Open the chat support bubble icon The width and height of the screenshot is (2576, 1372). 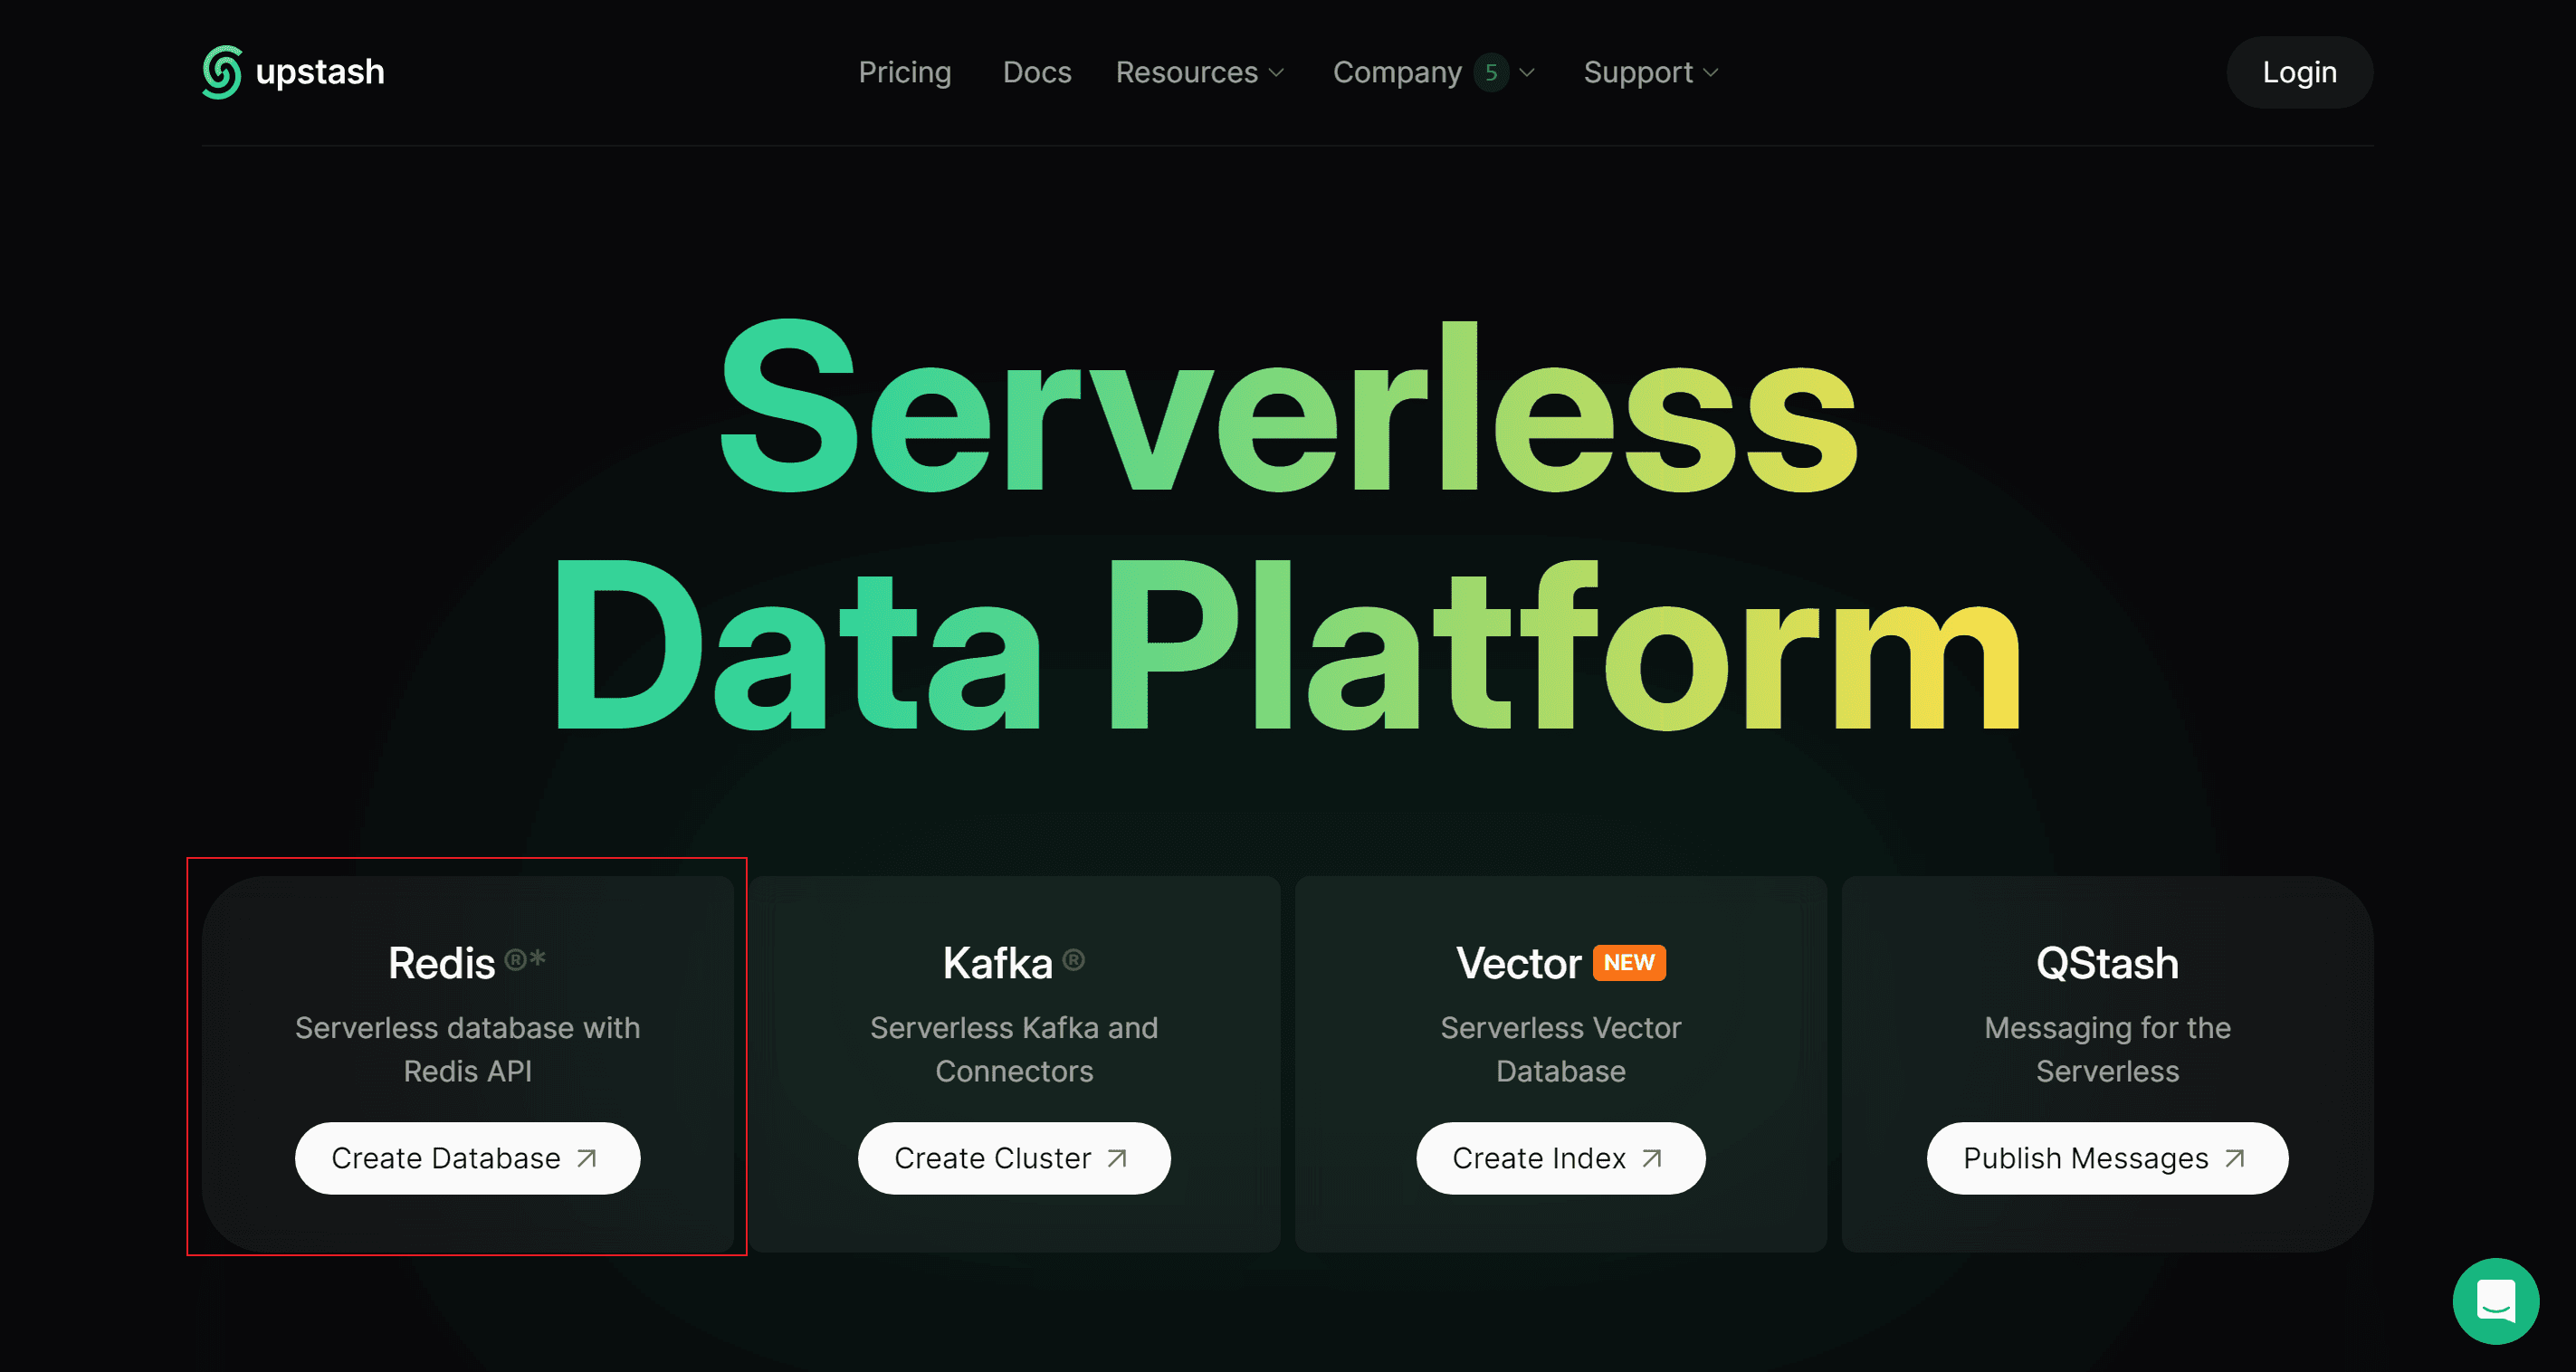pyautogui.click(x=2496, y=1301)
